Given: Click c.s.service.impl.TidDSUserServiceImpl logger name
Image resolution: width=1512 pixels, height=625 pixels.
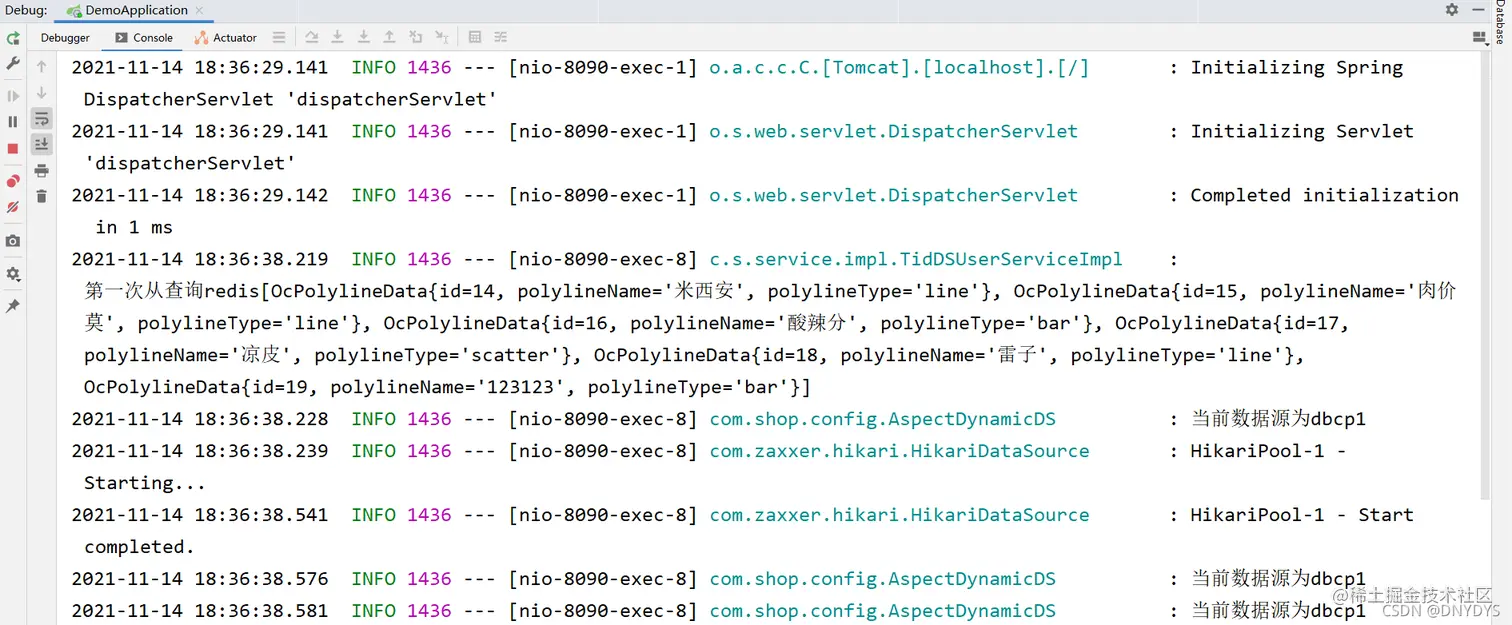Looking at the screenshot, I should coord(916,260).
